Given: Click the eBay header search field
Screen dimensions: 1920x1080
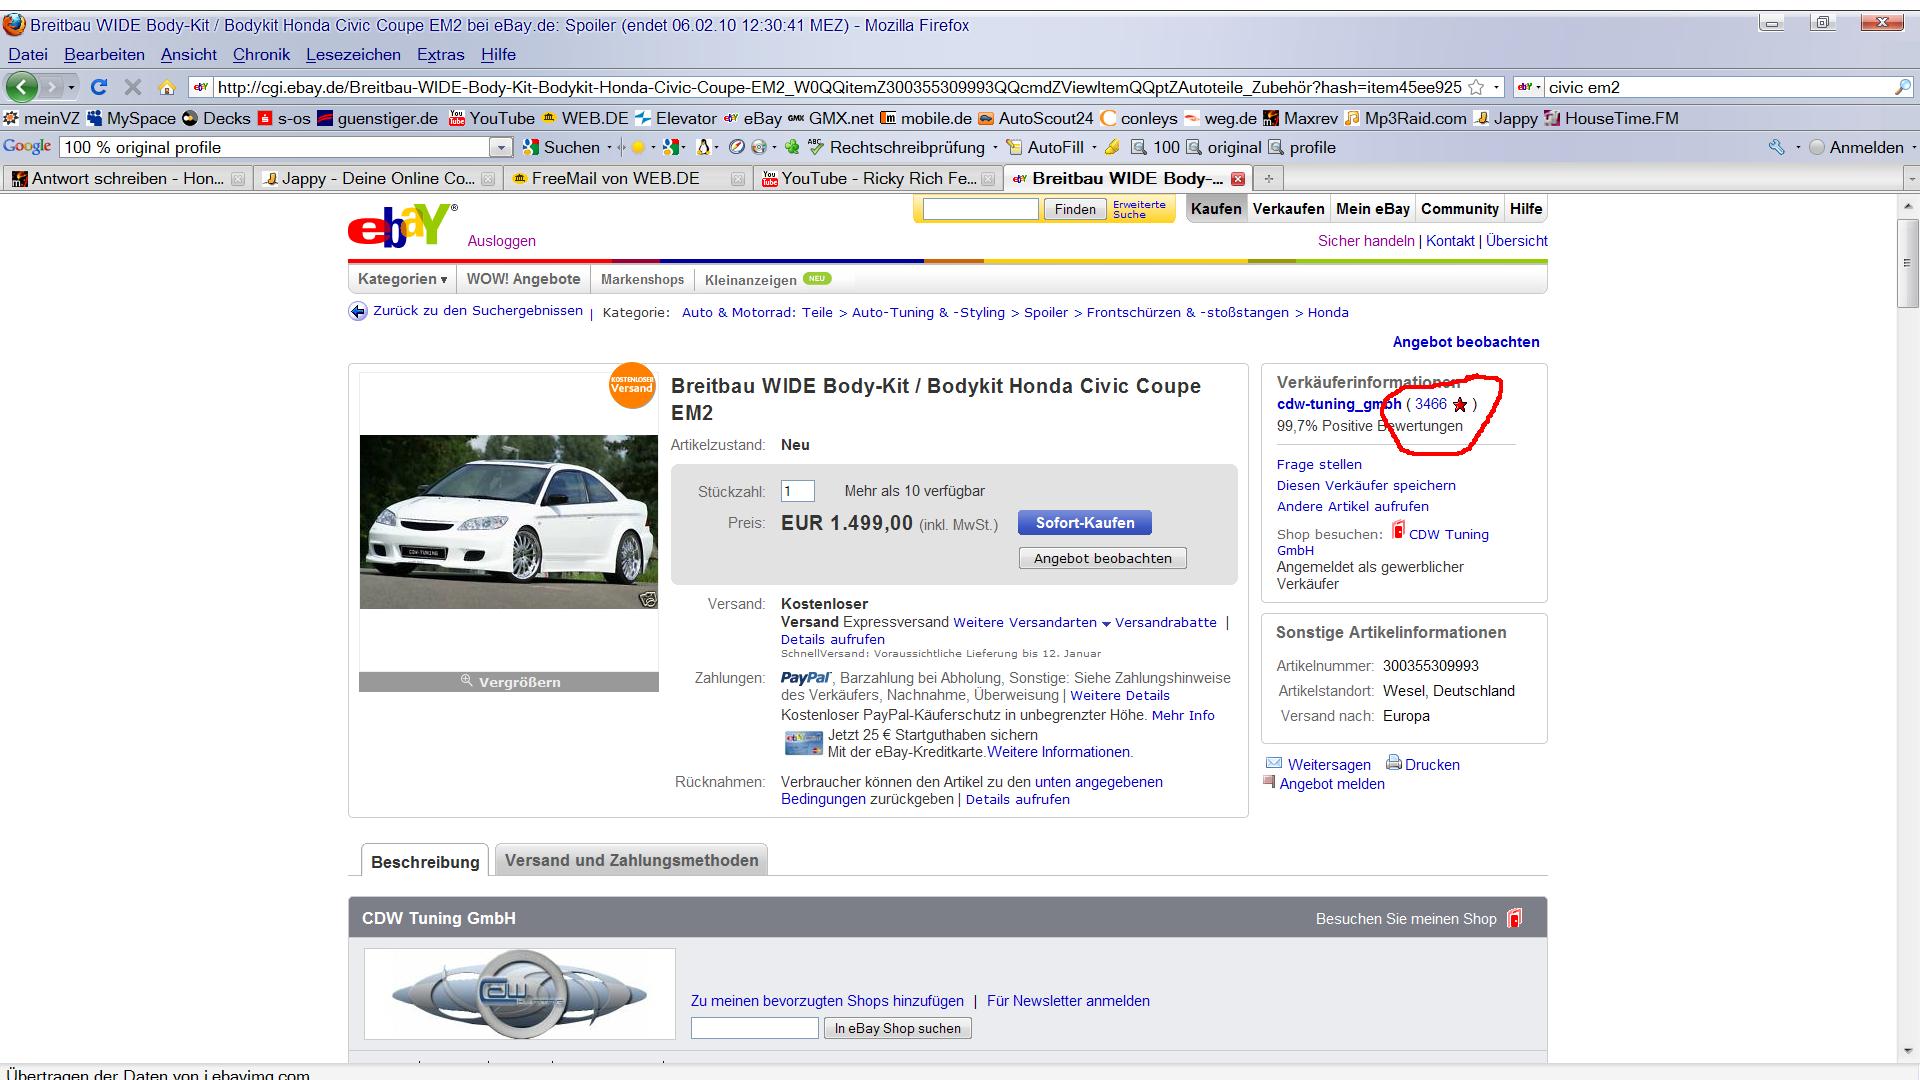Looking at the screenshot, I should pos(980,209).
